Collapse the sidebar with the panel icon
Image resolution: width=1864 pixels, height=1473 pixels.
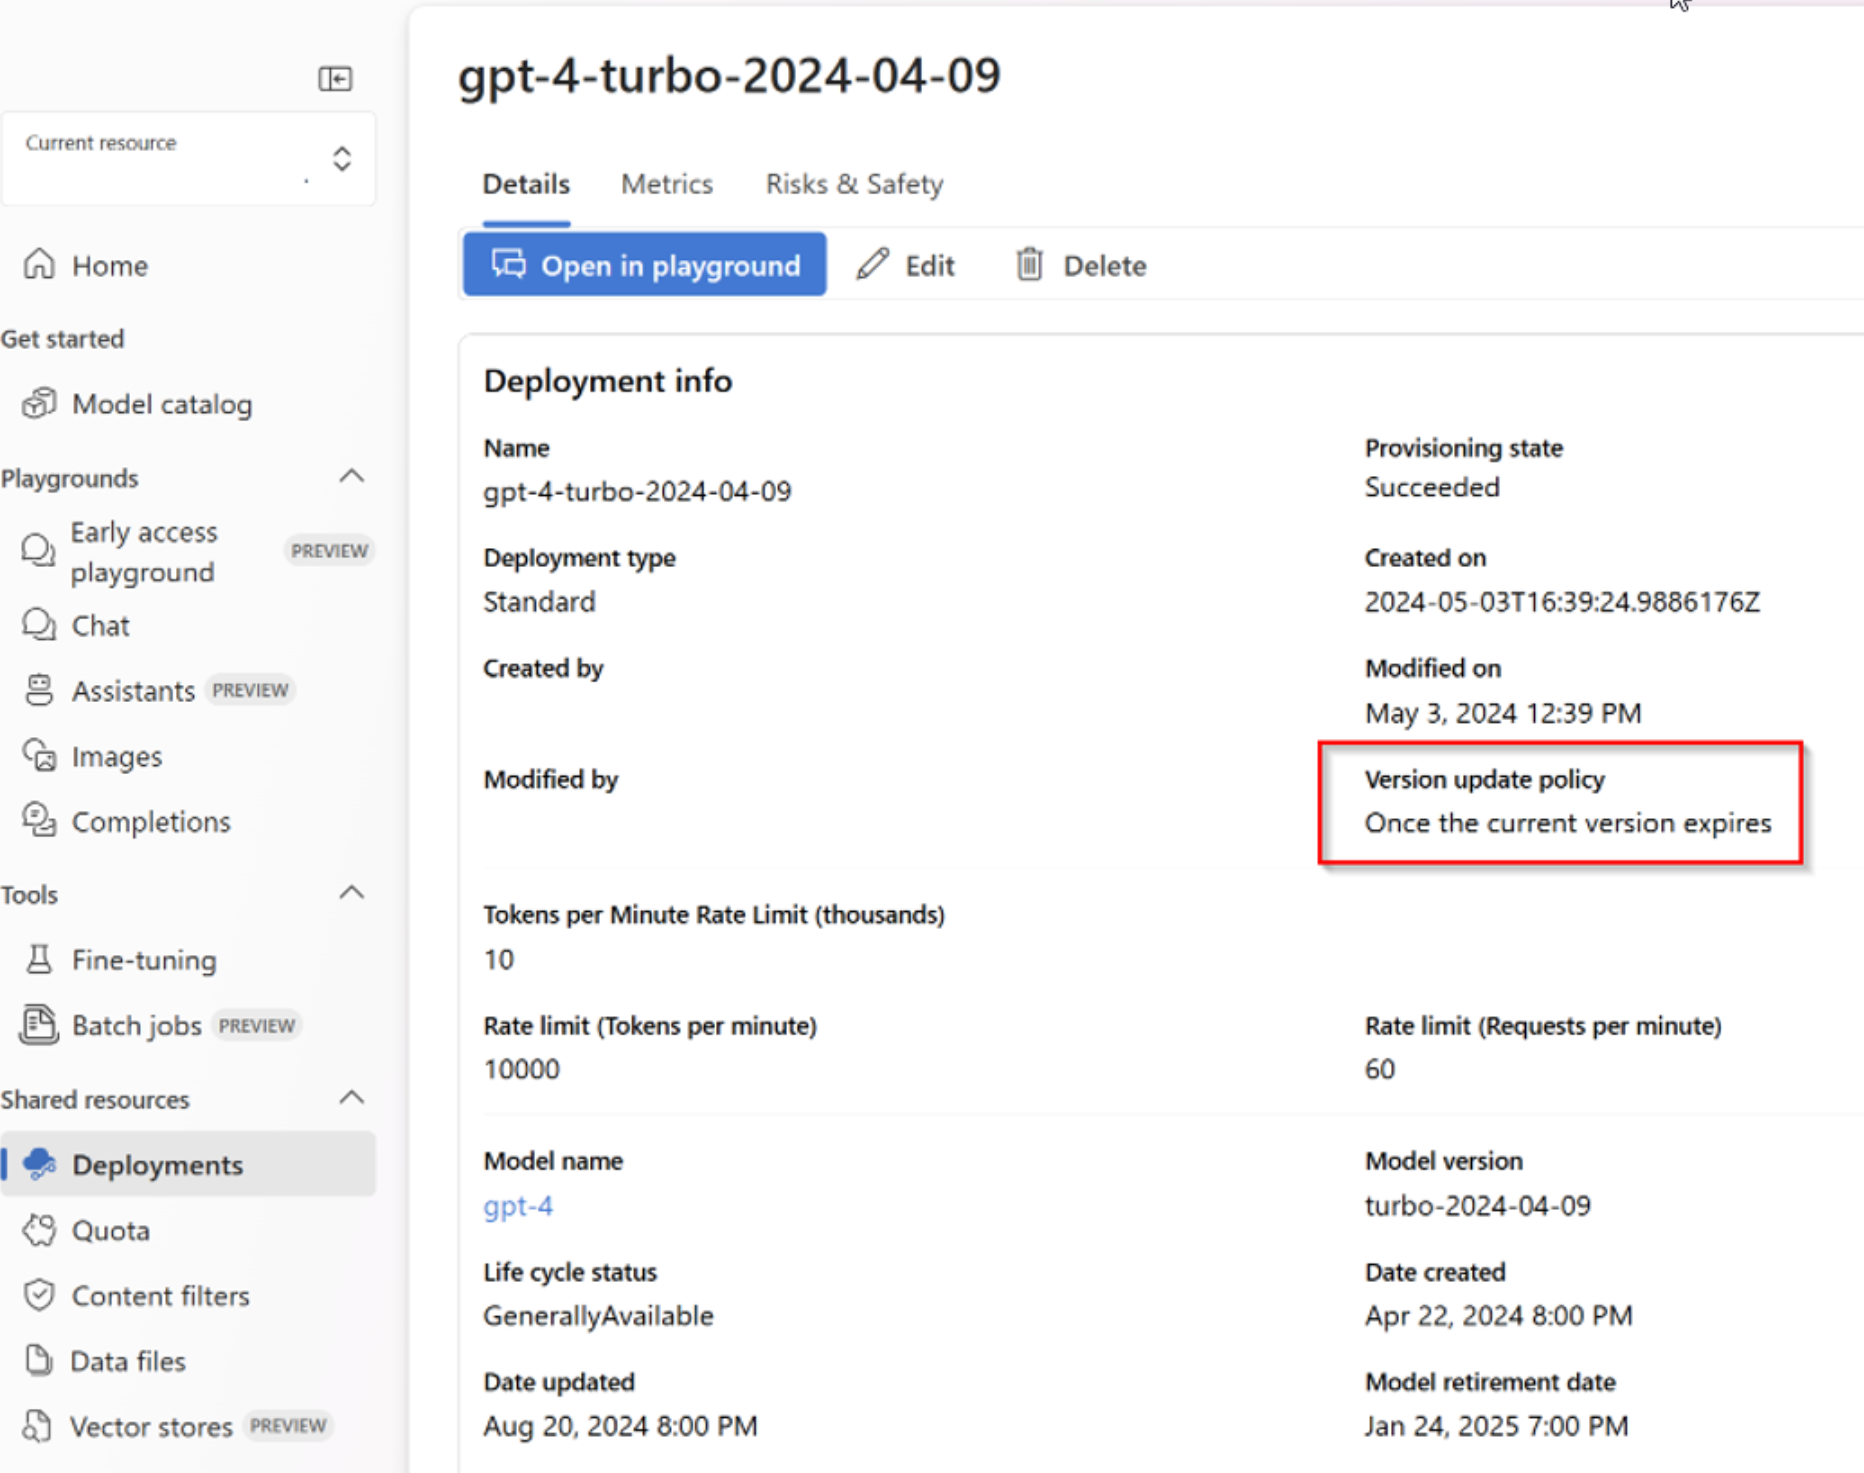(x=335, y=78)
